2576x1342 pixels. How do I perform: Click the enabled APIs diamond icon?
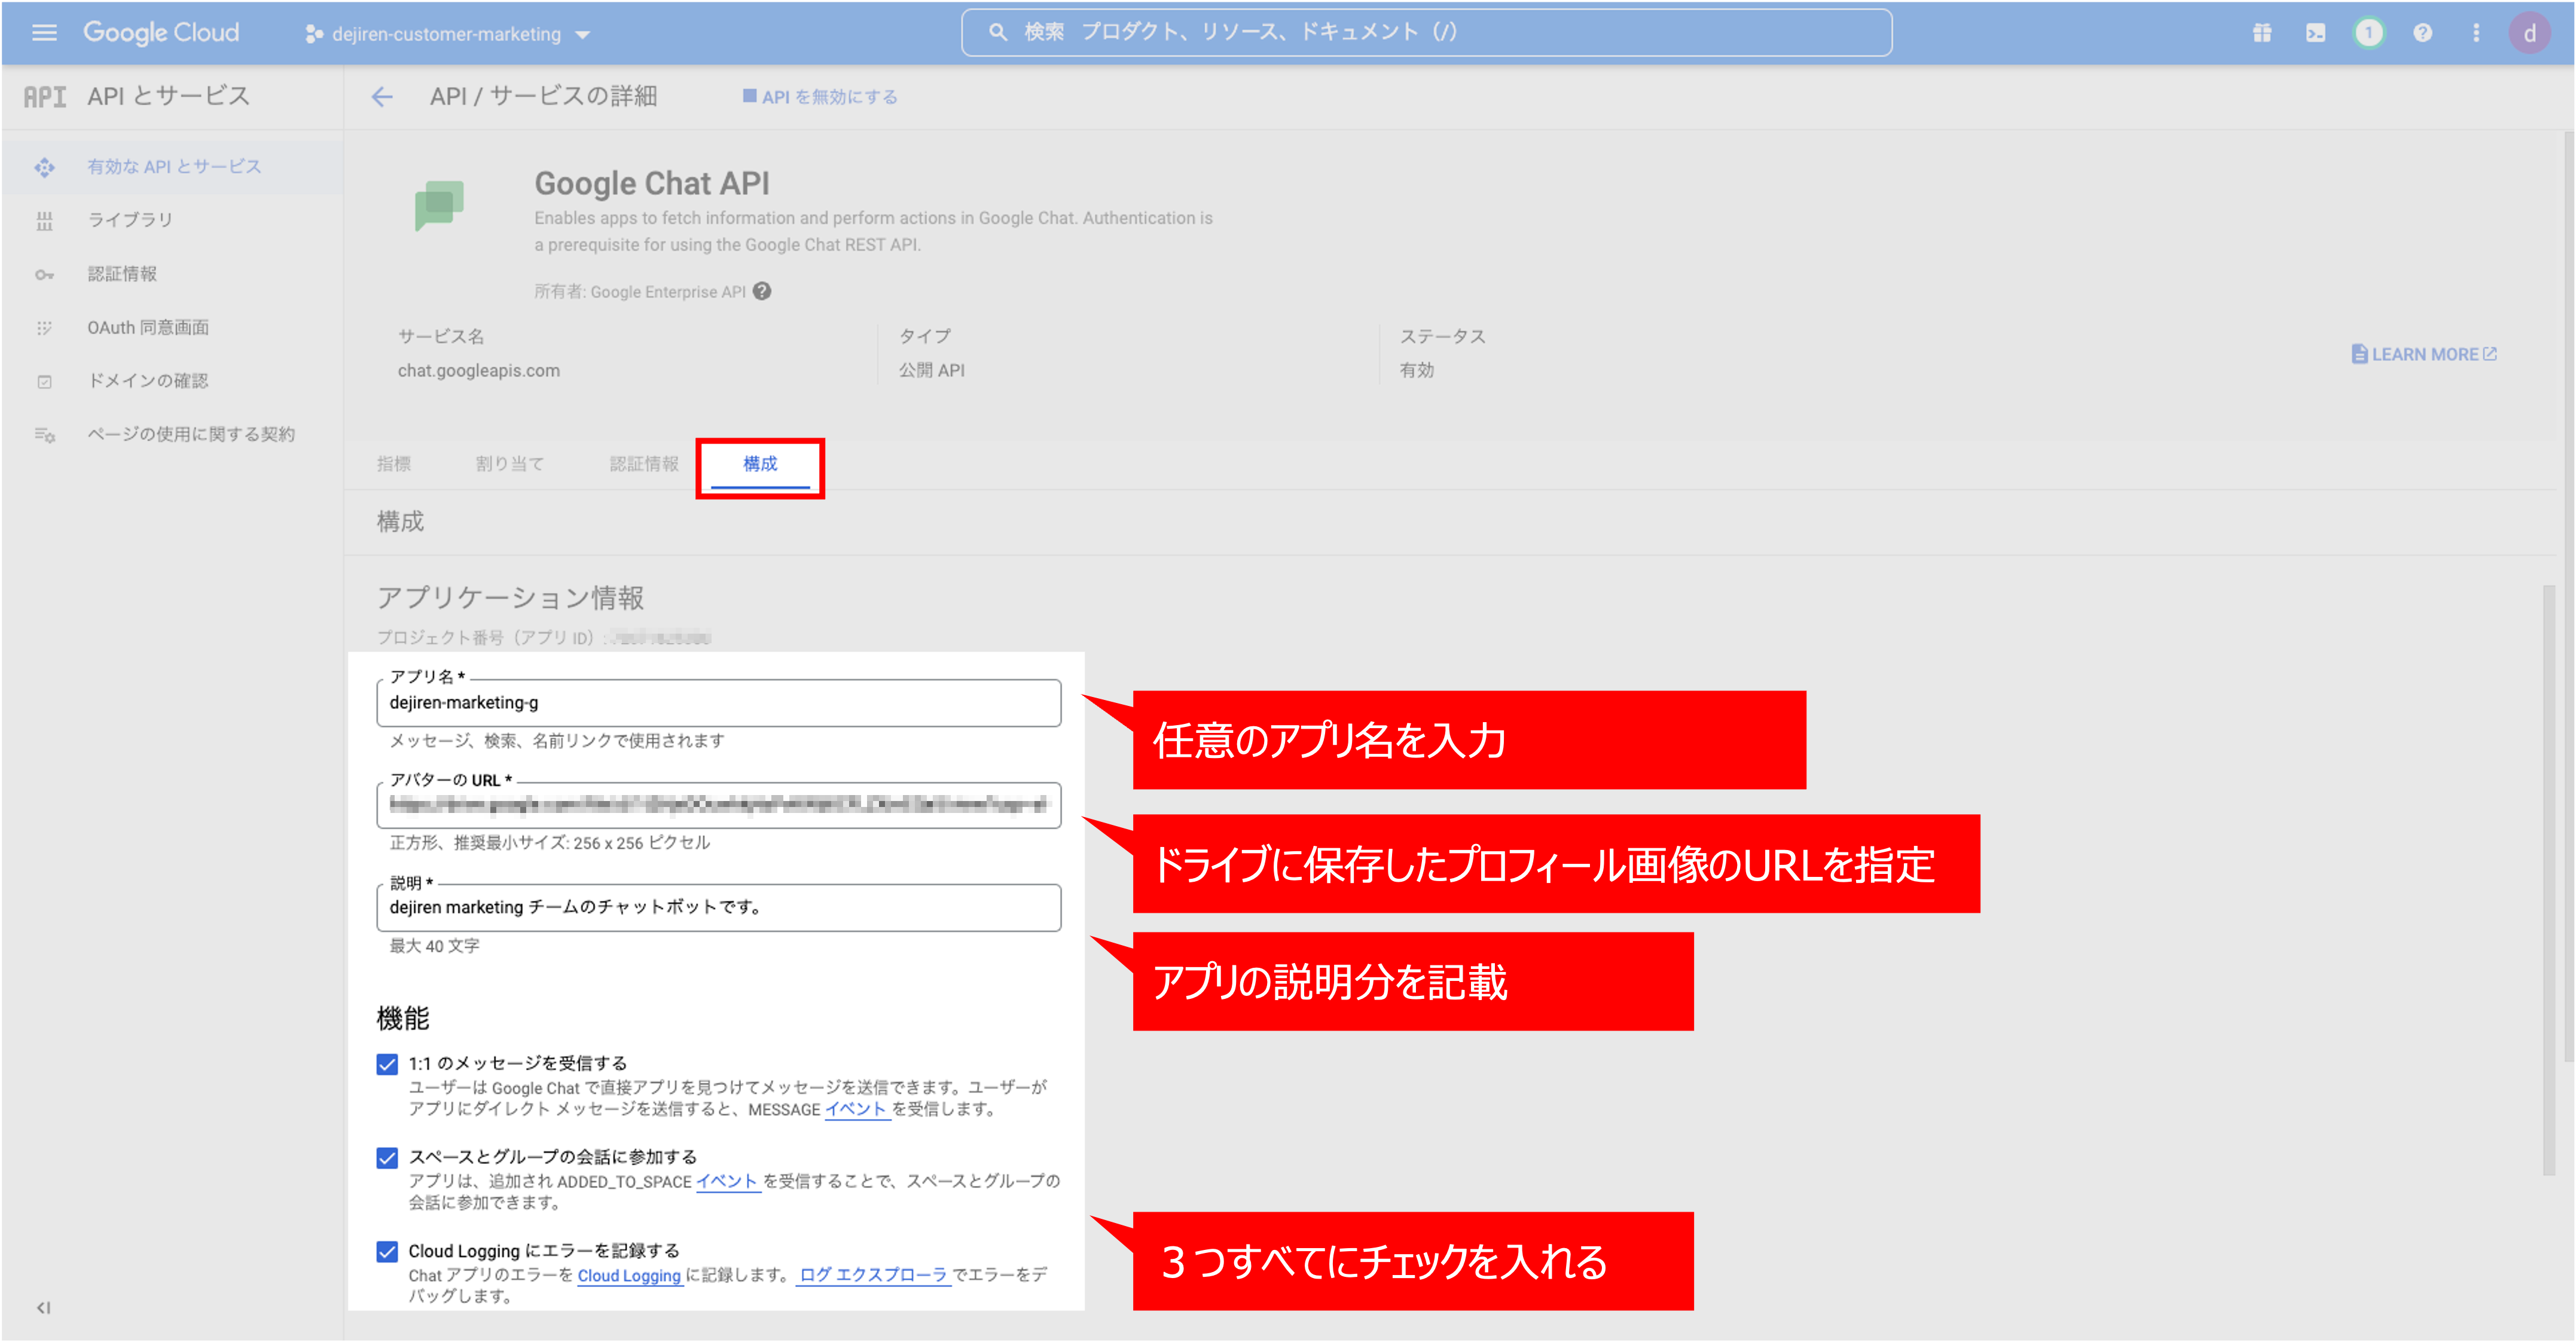(44, 167)
